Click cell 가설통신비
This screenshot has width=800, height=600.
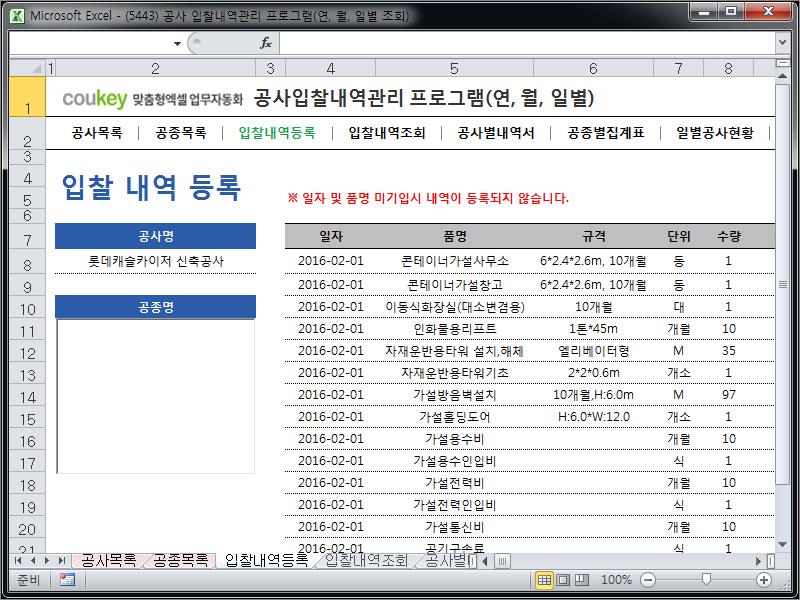point(455,527)
